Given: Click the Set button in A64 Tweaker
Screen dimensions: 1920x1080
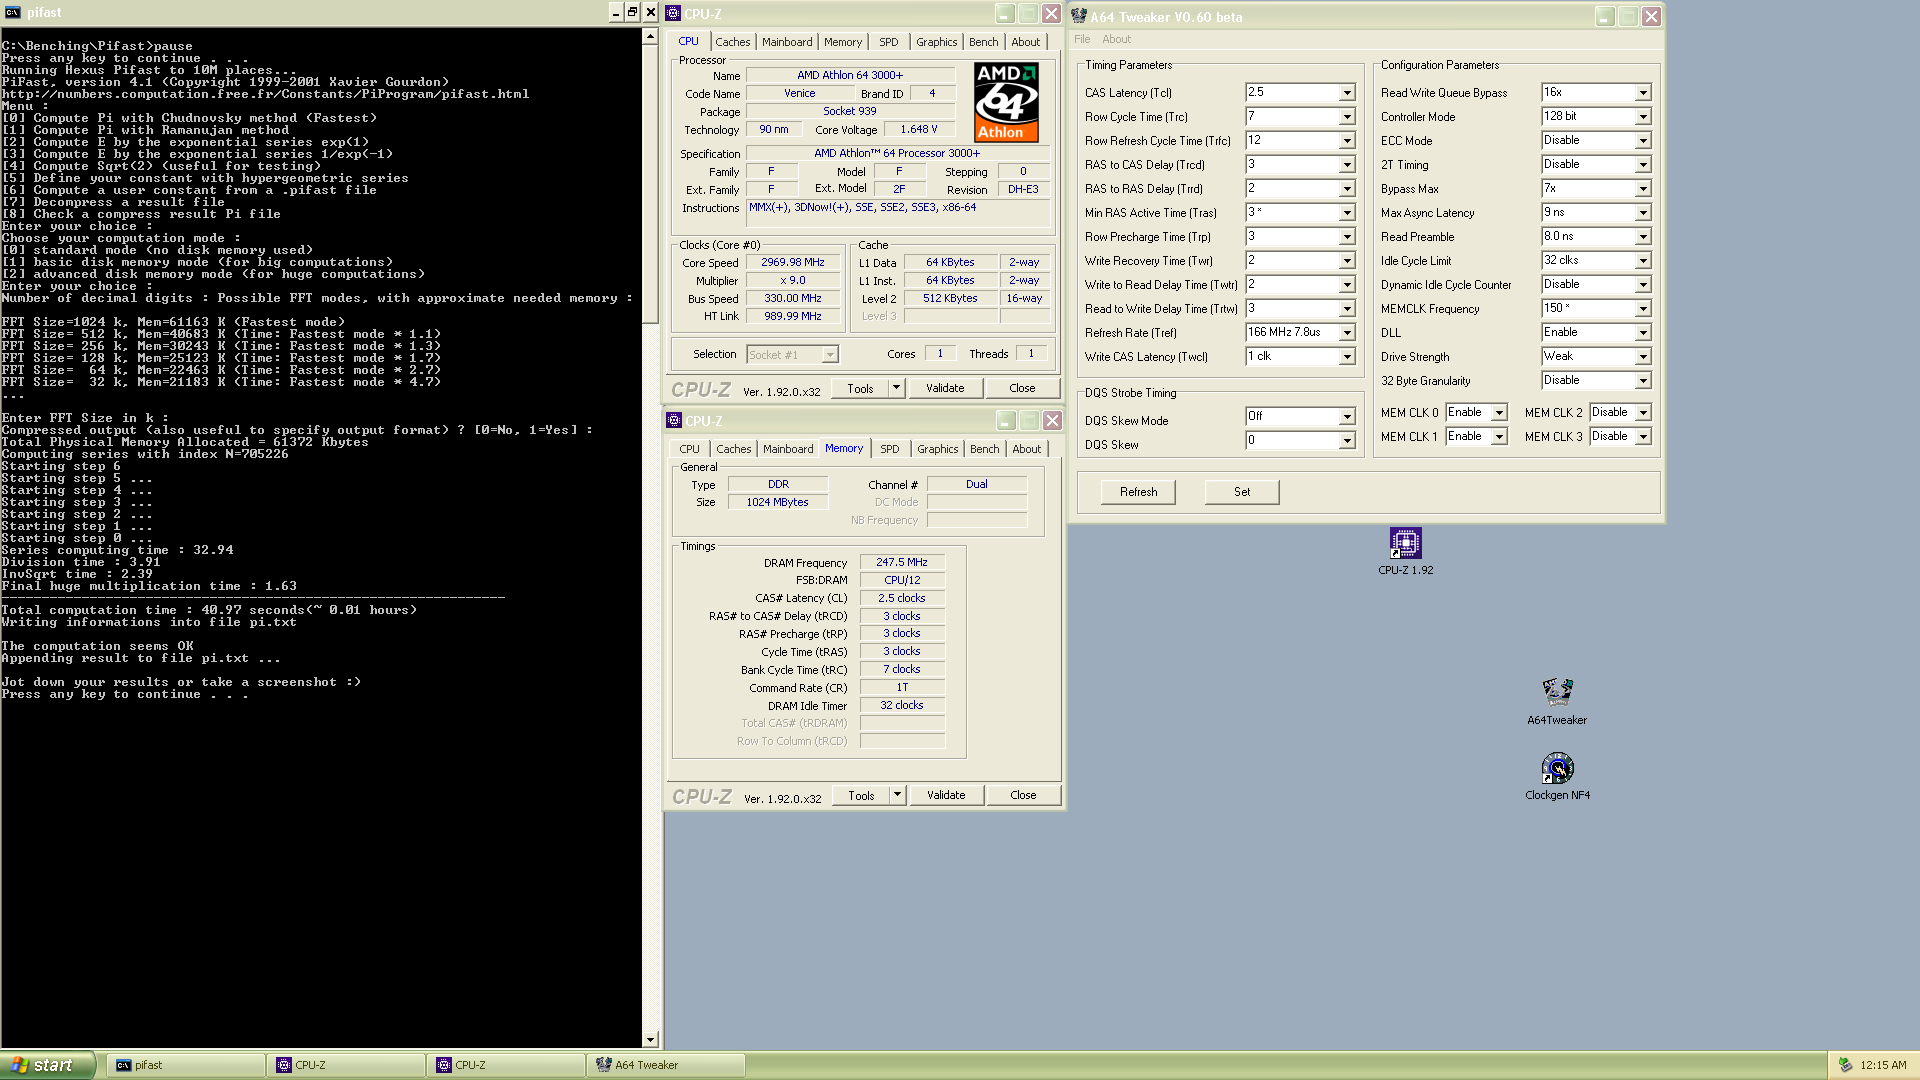Looking at the screenshot, I should (1242, 492).
